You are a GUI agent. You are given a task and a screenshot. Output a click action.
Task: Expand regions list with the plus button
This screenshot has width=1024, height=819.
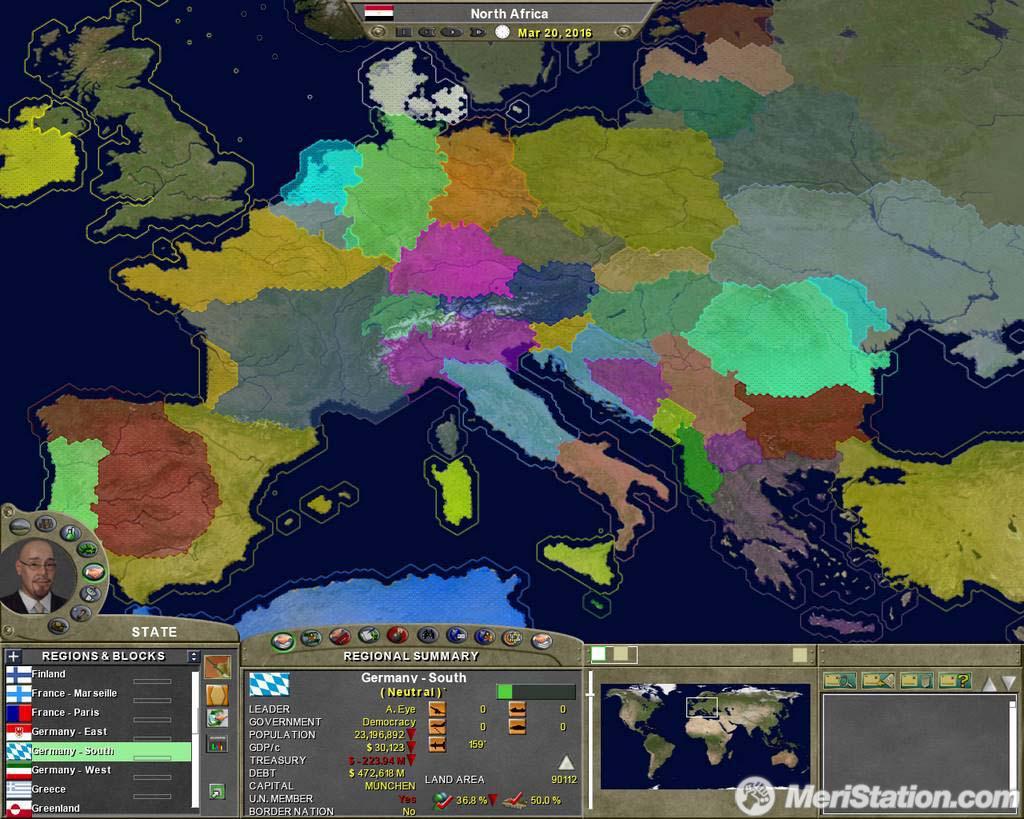pyautogui.click(x=13, y=656)
